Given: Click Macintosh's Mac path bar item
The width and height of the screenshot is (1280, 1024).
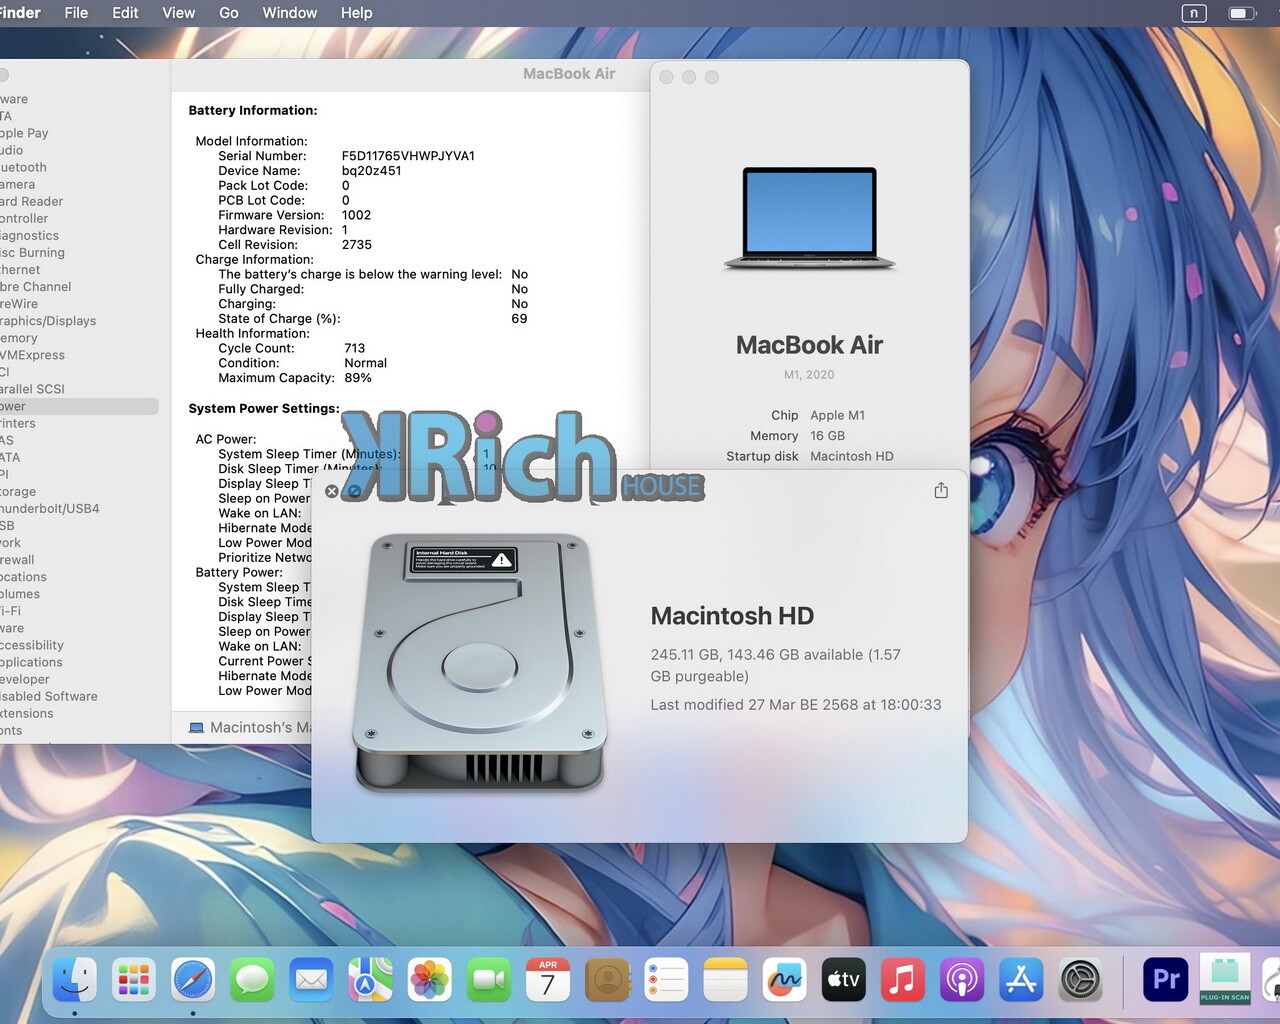Looking at the screenshot, I should (x=250, y=727).
